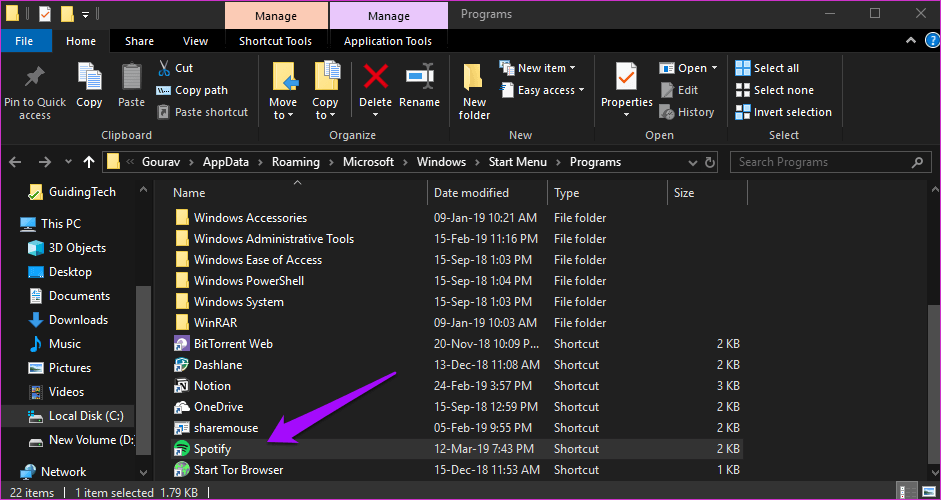Select GuidingTech in navigation pane
Viewport: 941px width, 500px height.
[x=73, y=192]
